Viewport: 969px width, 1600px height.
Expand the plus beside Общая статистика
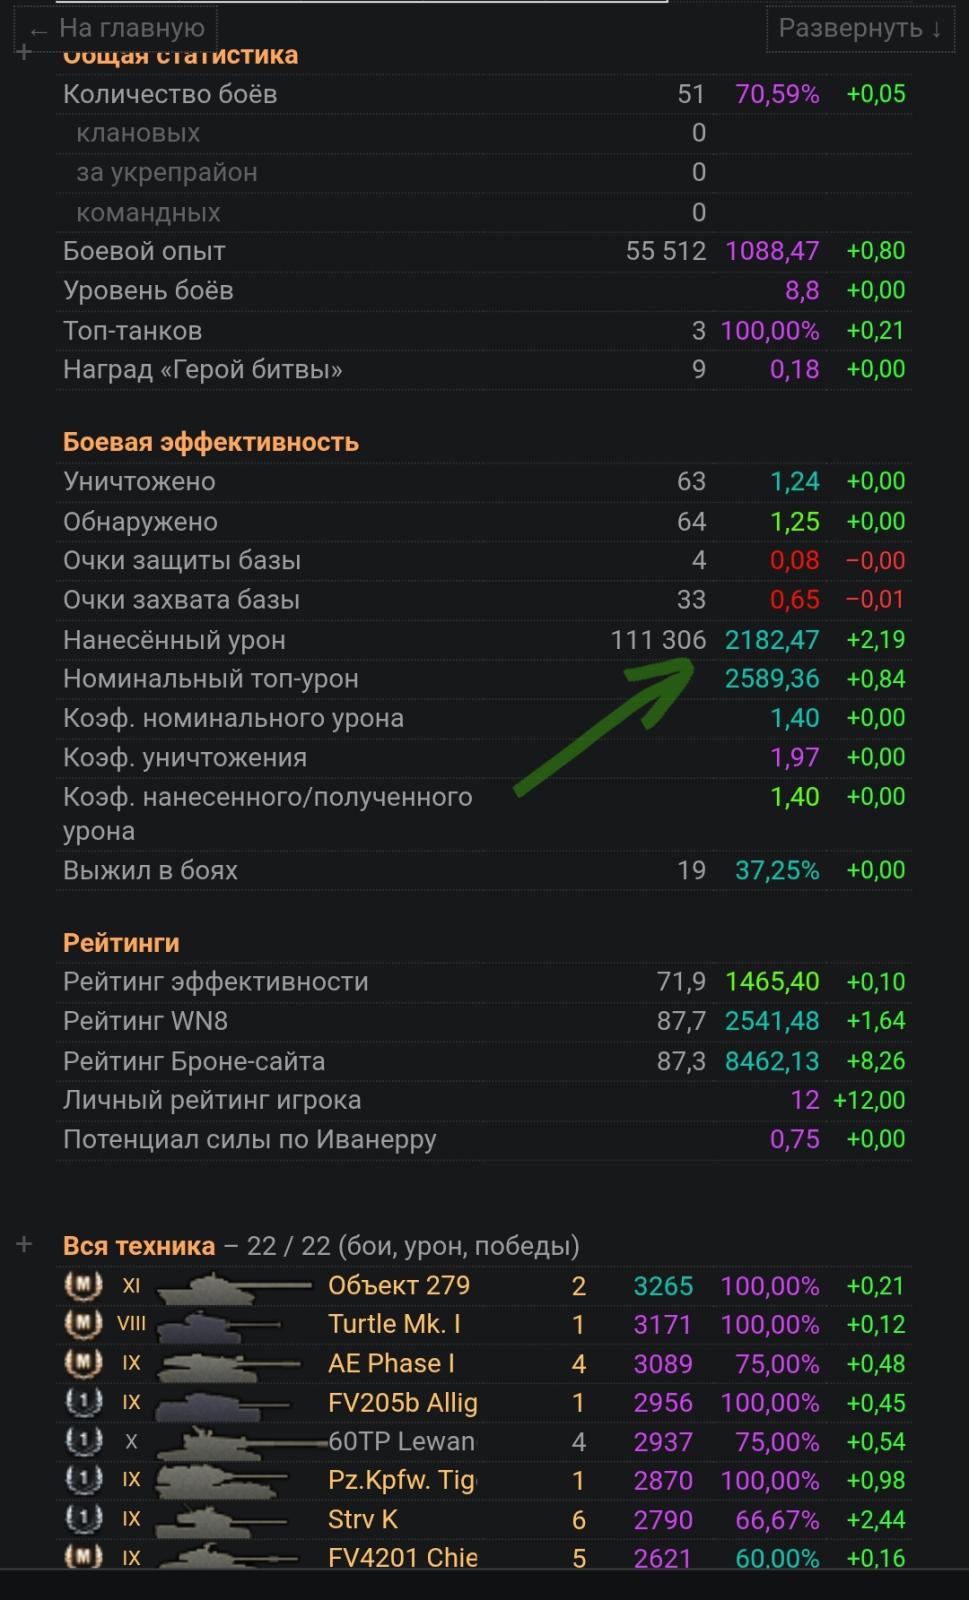[25, 53]
